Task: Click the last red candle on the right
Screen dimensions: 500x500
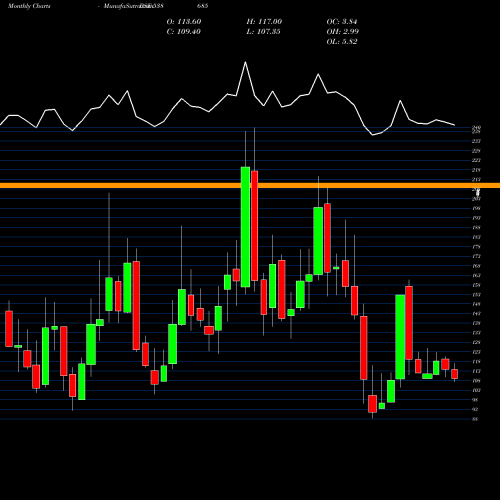Action: 454,374
